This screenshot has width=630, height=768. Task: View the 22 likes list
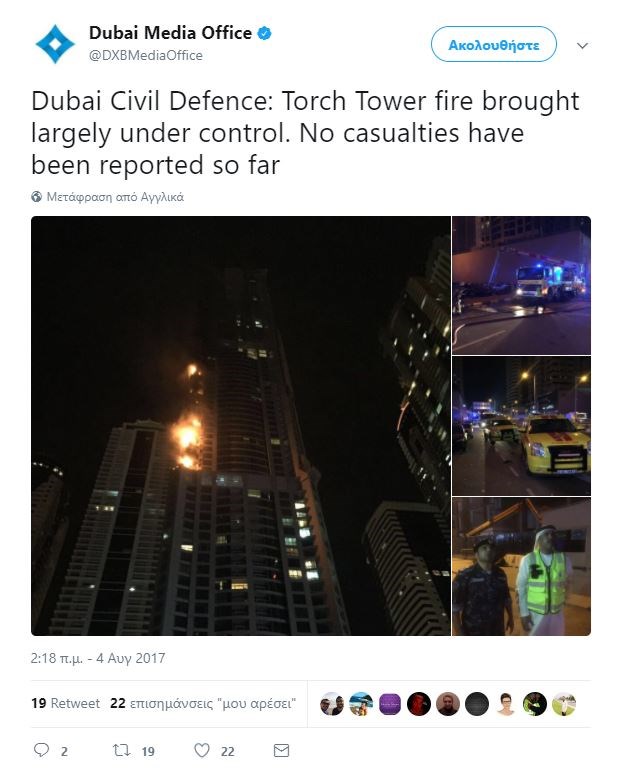click(203, 703)
